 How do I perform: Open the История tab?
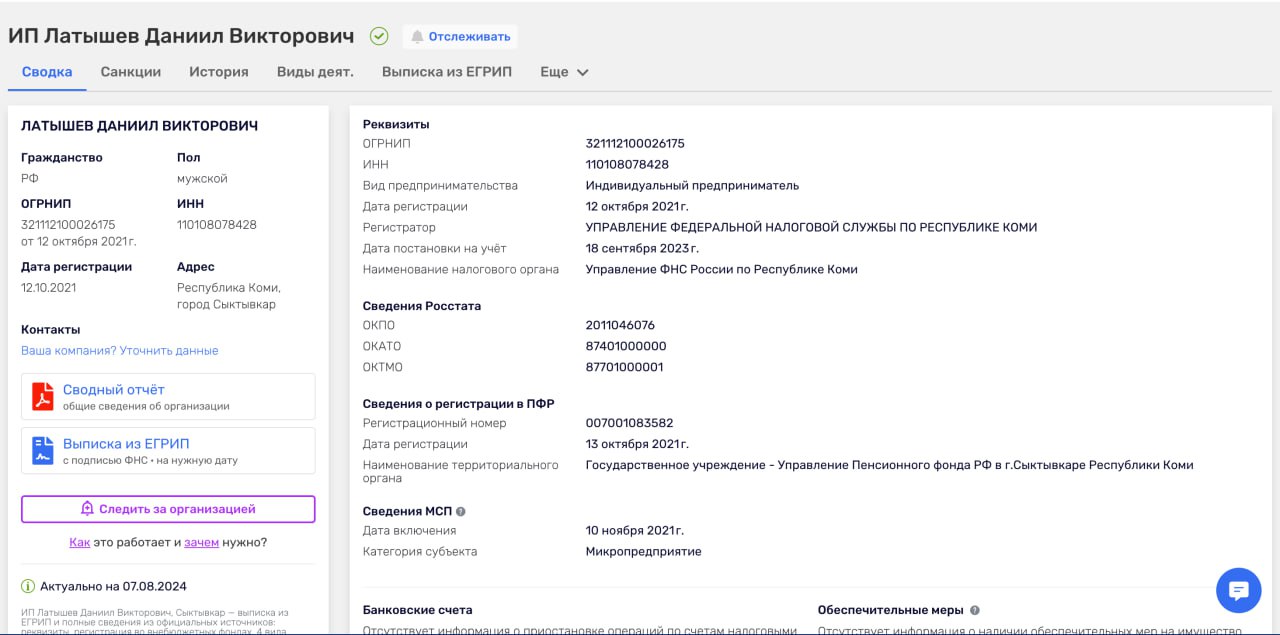point(219,72)
